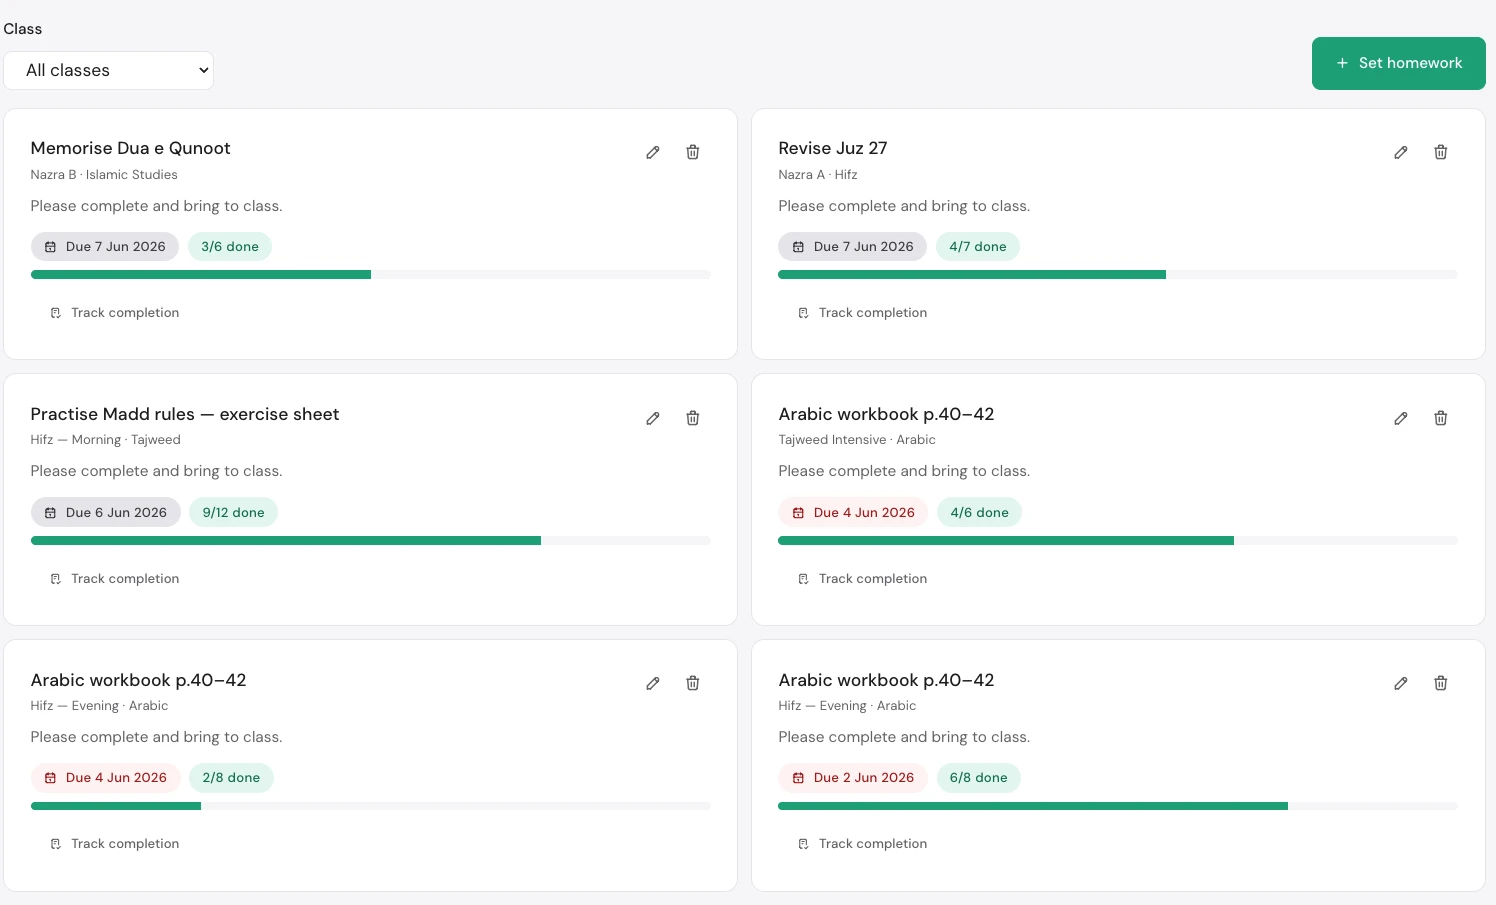Click progress bar under 4/6 done
The height and width of the screenshot is (905, 1496).
click(x=1118, y=540)
